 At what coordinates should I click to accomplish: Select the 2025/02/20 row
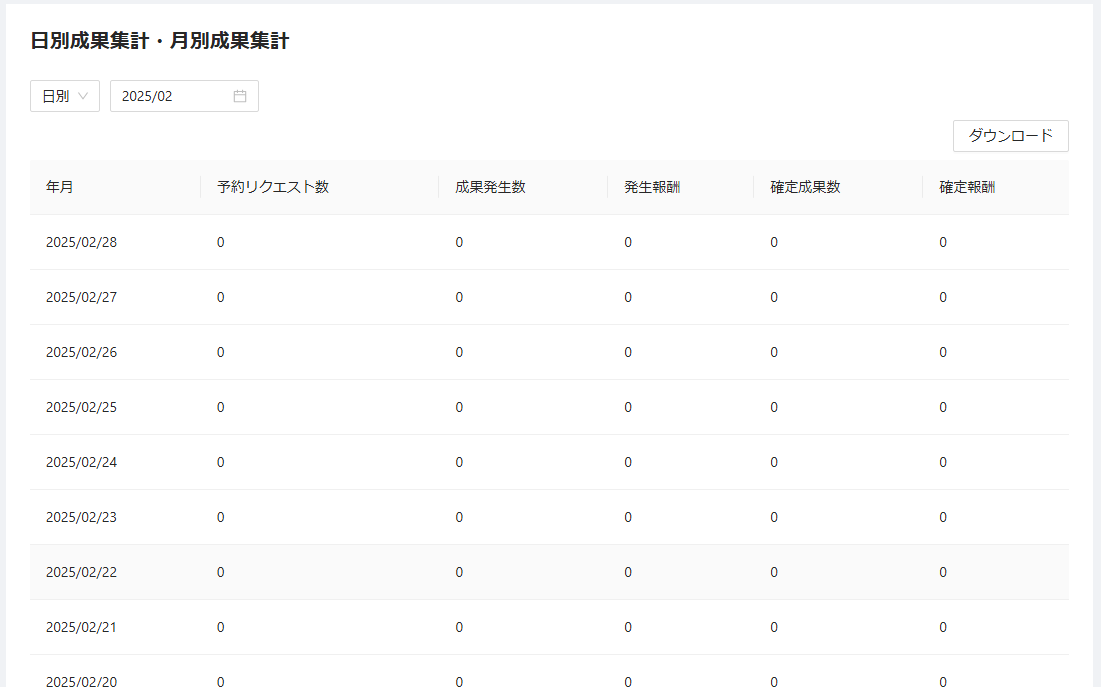[x=79, y=681]
